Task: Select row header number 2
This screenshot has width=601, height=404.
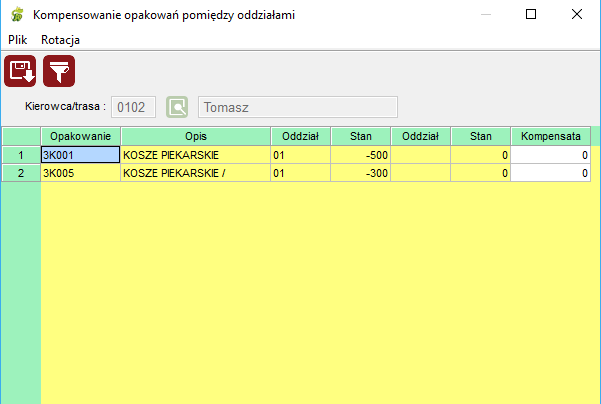Action: pos(20,173)
